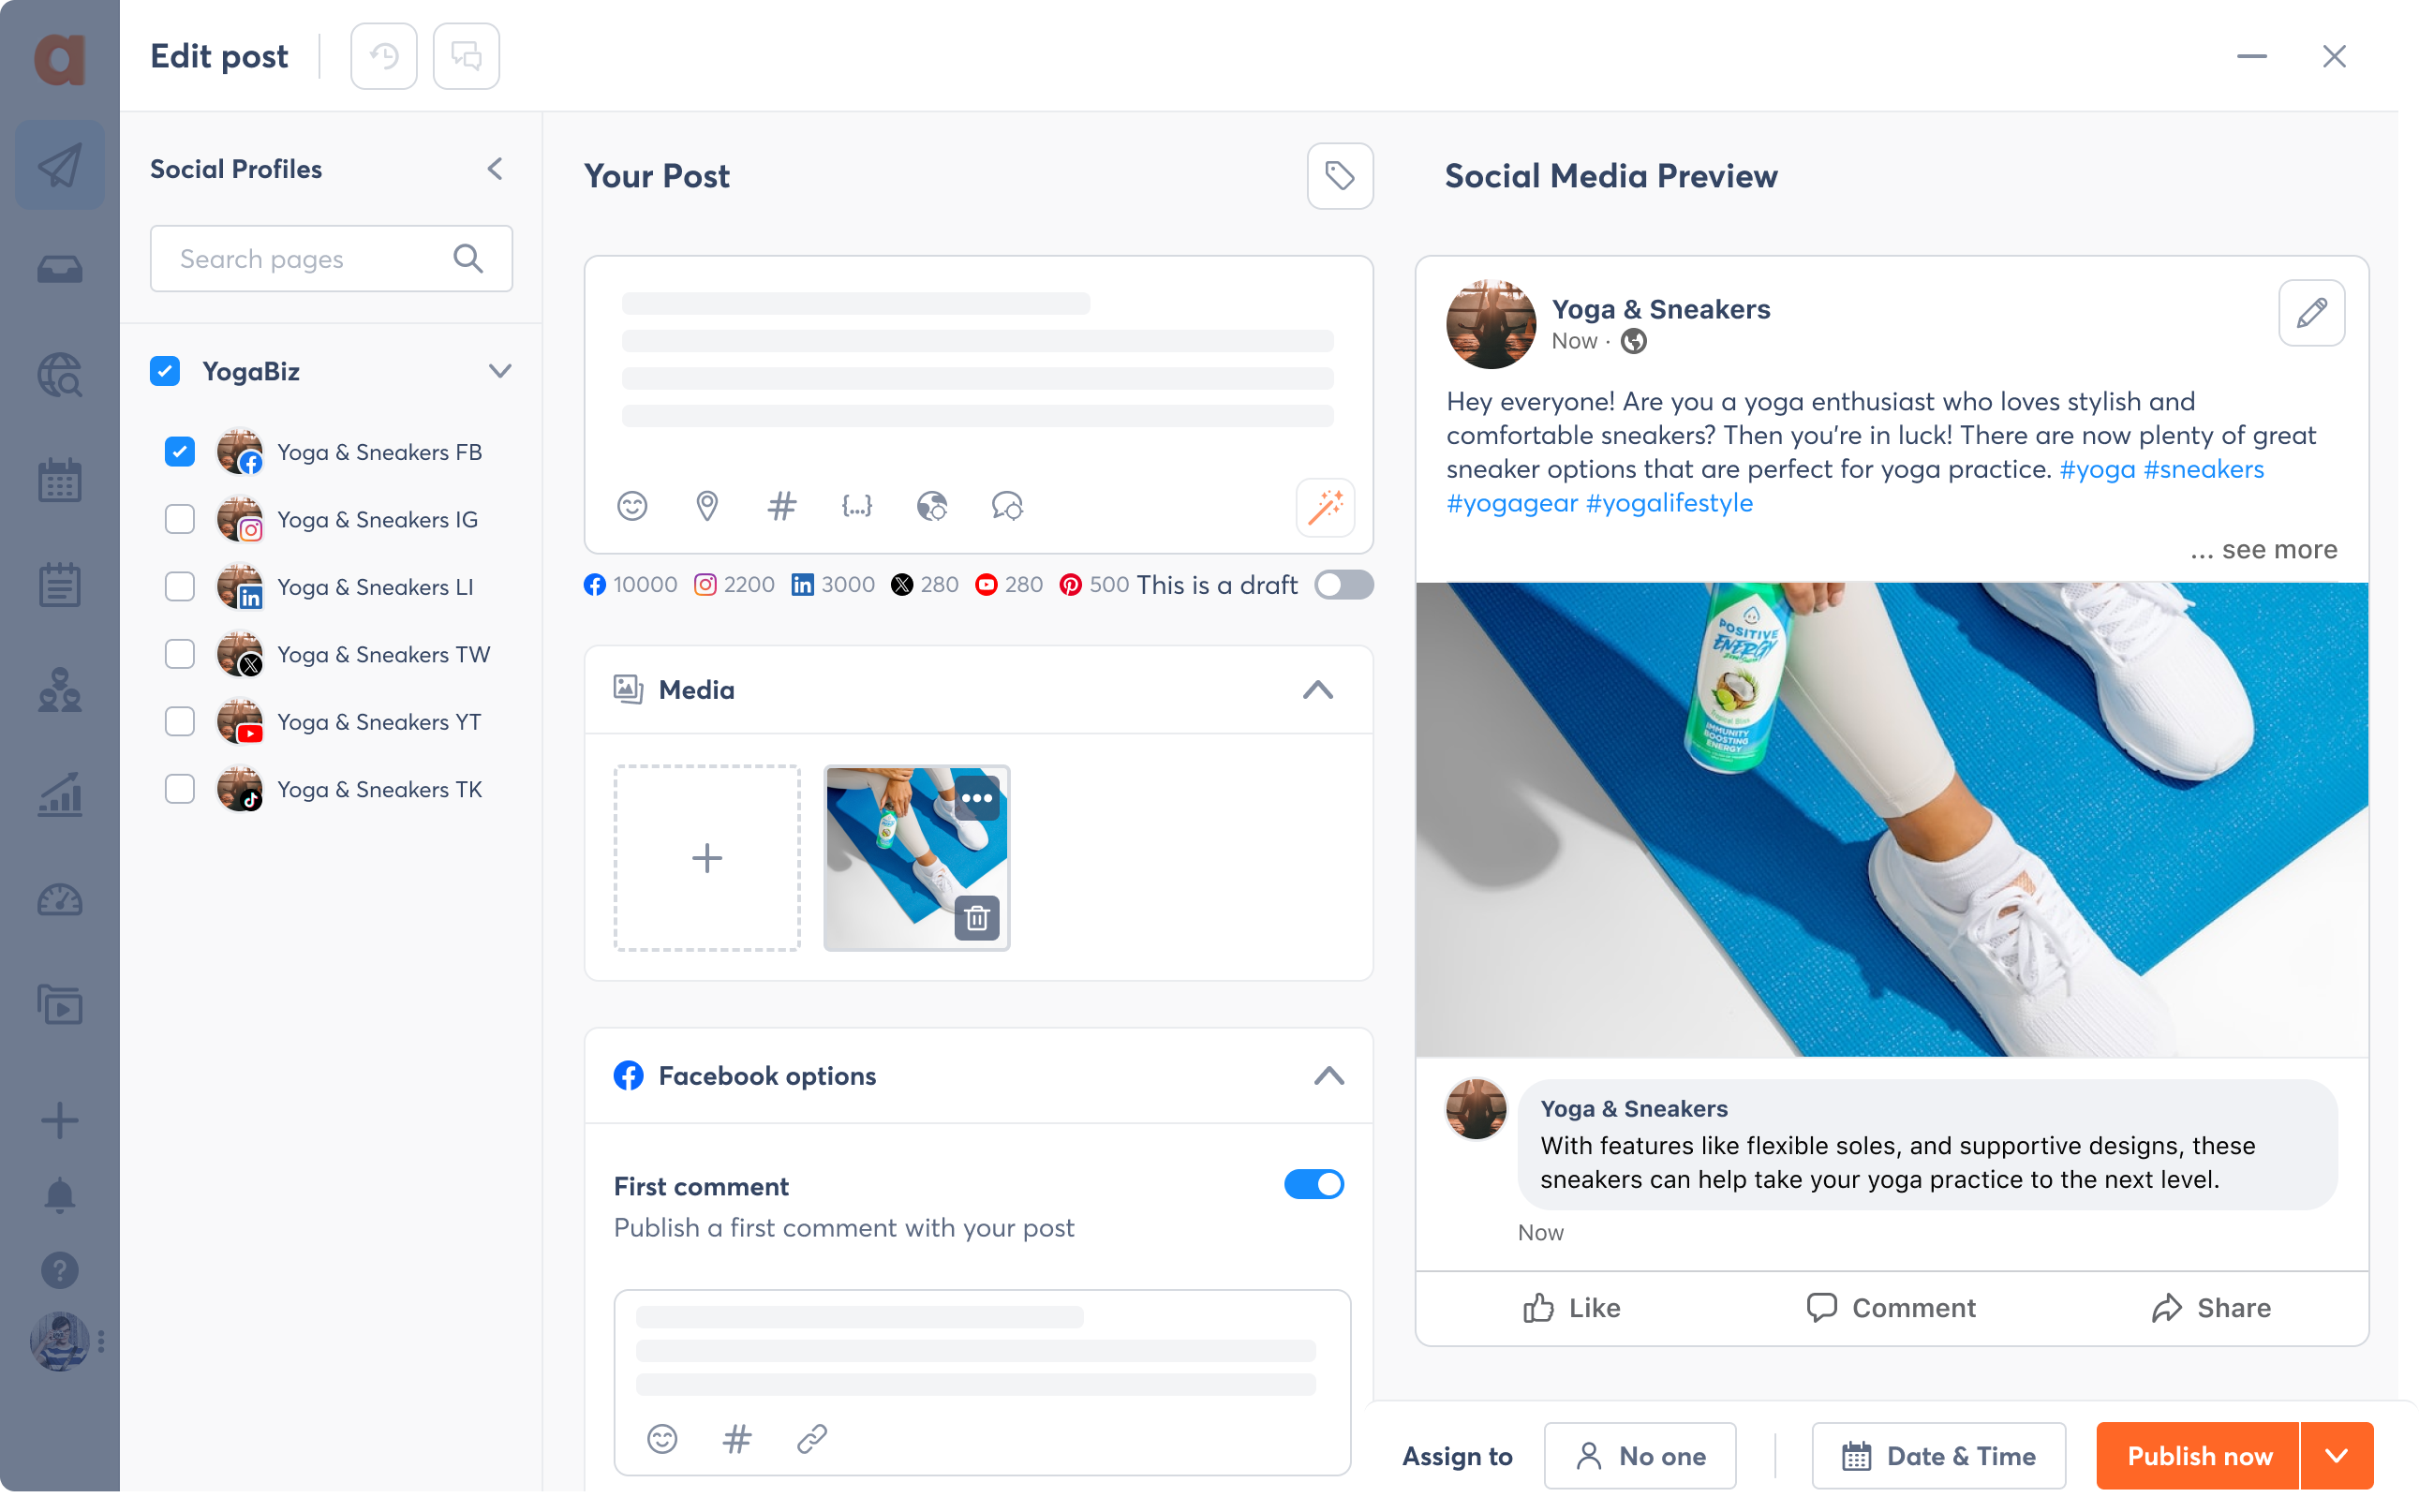The image size is (2419, 1512).
Task: Collapse the Media section panel
Action: point(1318,689)
